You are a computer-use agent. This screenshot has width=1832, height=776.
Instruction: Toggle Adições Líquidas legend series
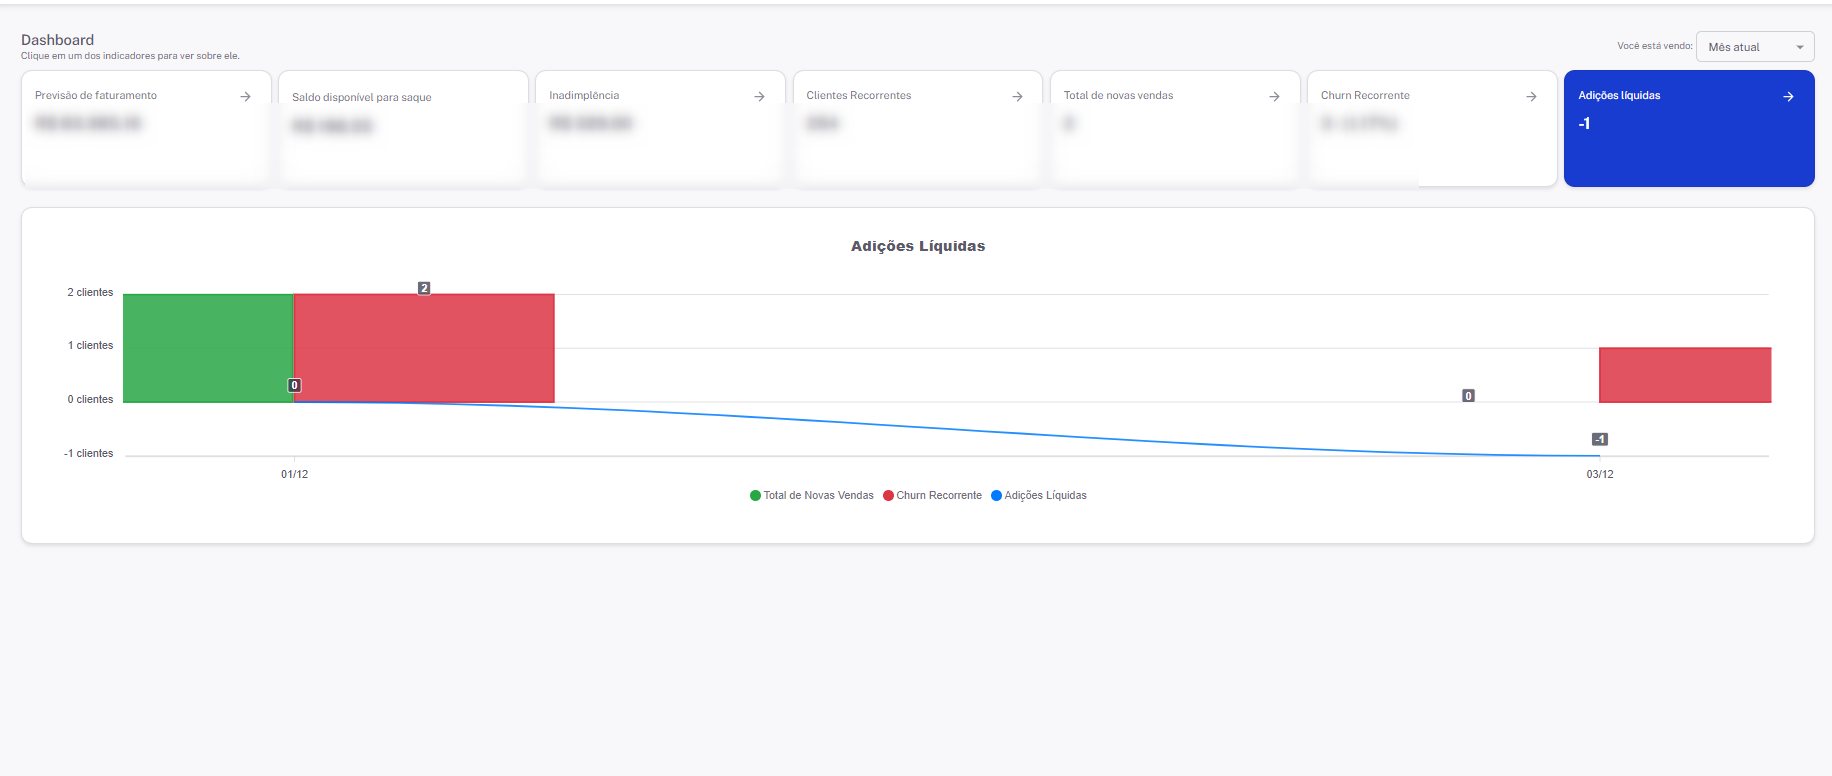pyautogui.click(x=1044, y=496)
